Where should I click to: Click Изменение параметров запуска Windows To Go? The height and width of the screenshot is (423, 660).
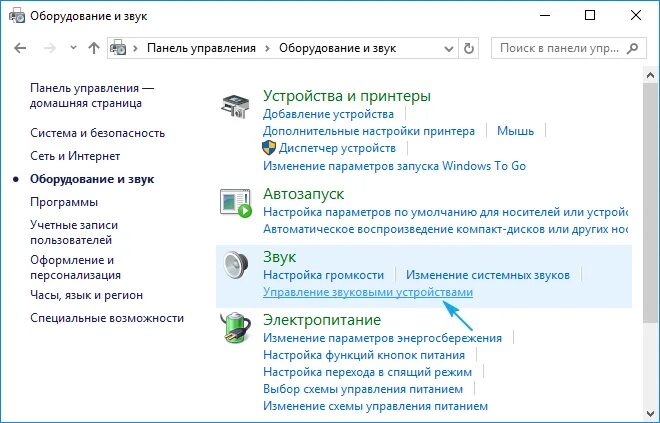394,166
